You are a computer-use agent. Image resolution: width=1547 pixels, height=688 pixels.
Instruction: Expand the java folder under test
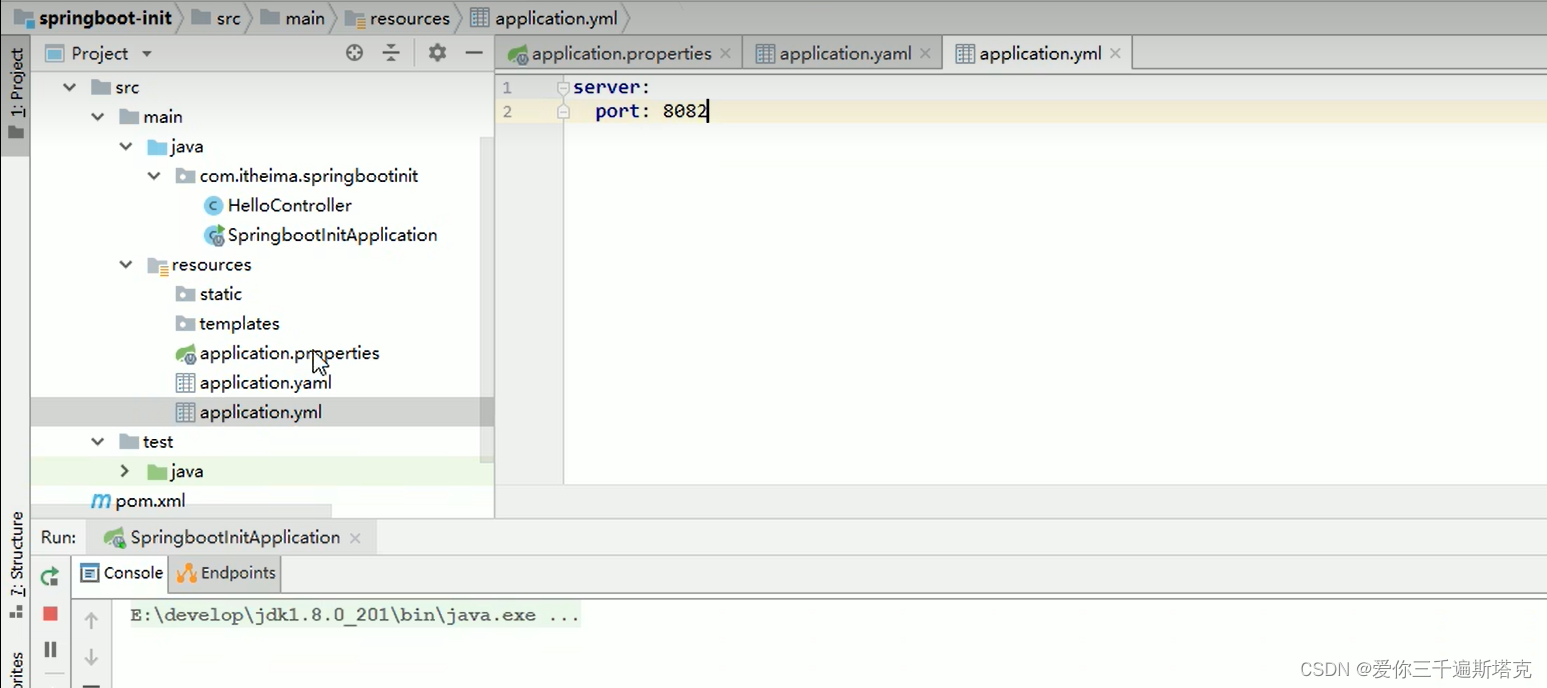[x=125, y=471]
